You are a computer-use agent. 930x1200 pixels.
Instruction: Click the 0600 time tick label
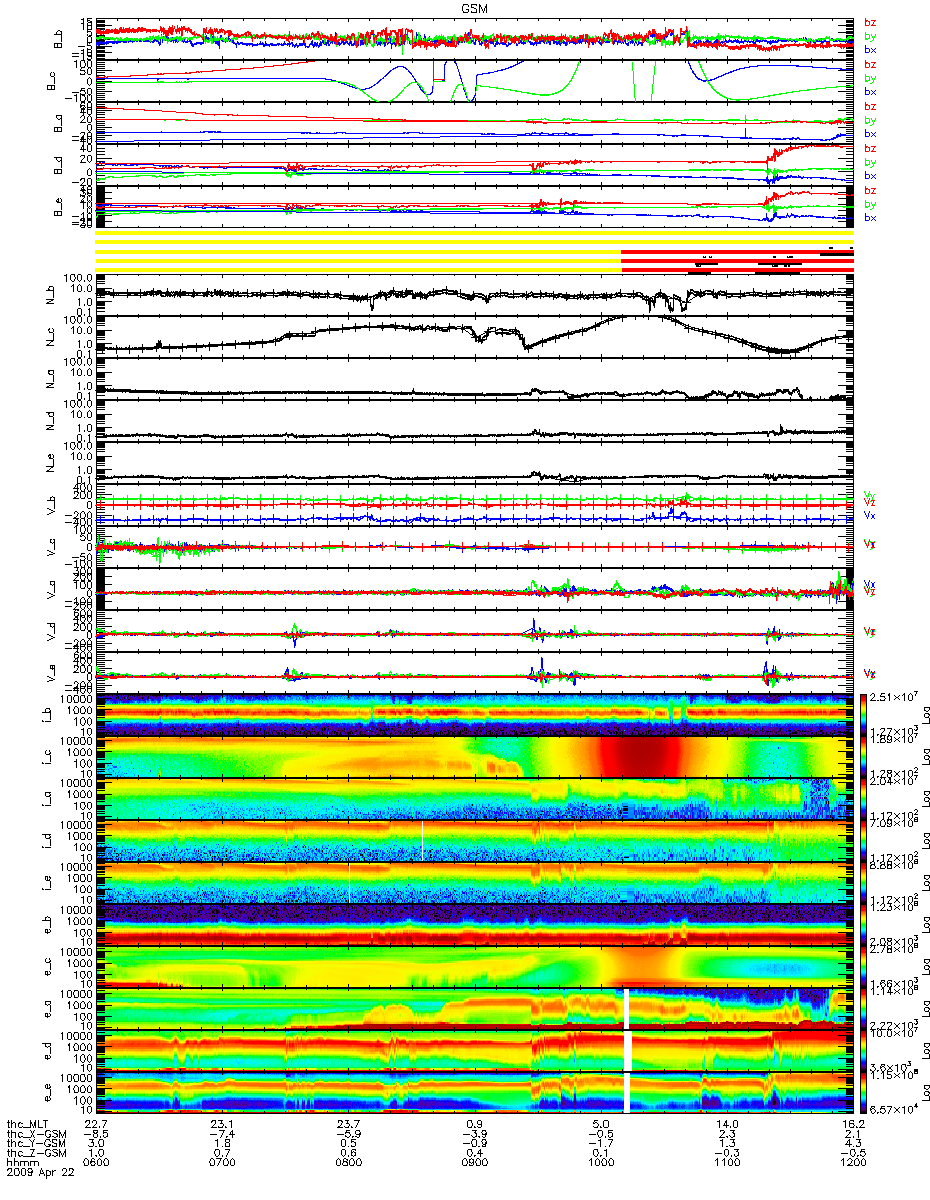[x=96, y=1165]
